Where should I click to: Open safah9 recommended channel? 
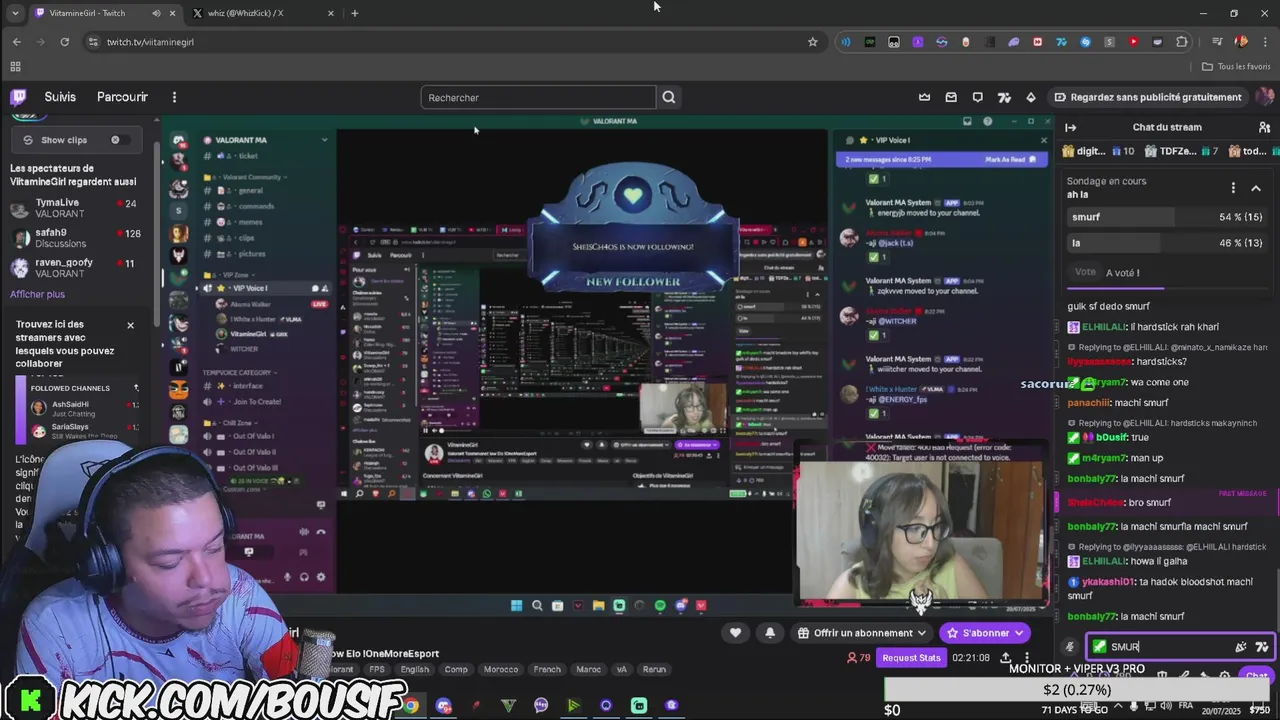tap(74, 238)
